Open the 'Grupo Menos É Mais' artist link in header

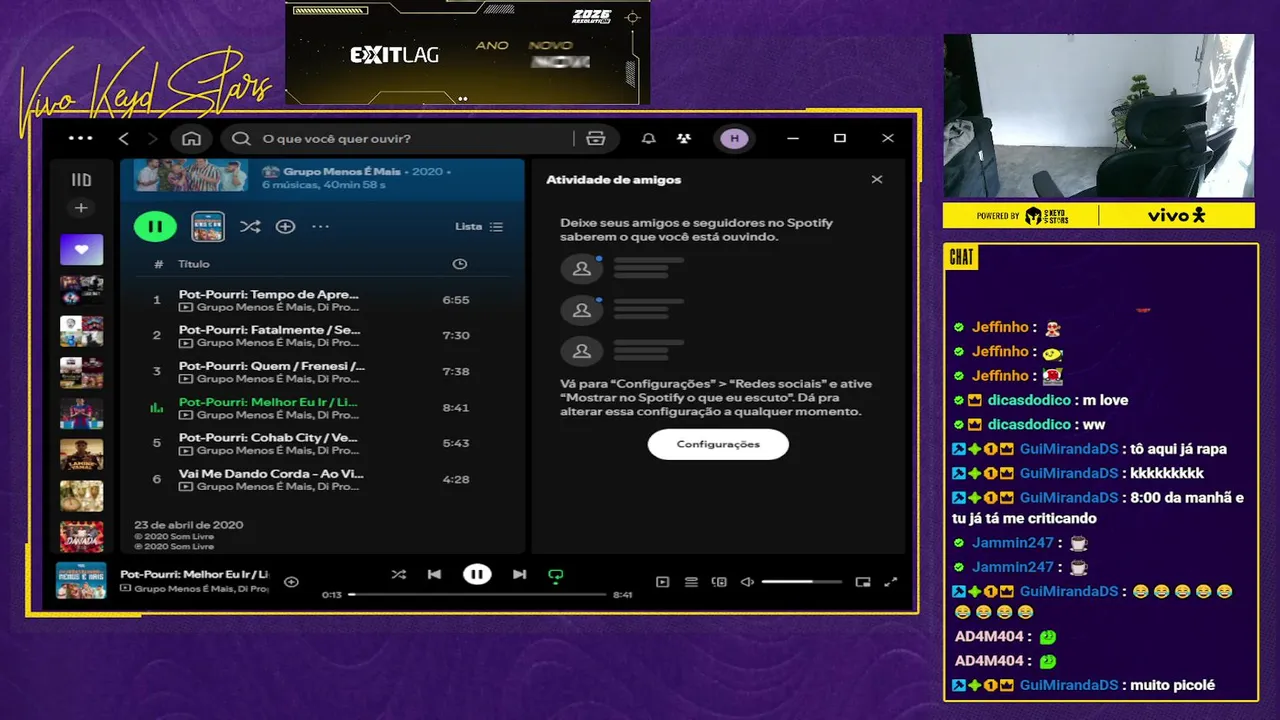pyautogui.click(x=341, y=171)
